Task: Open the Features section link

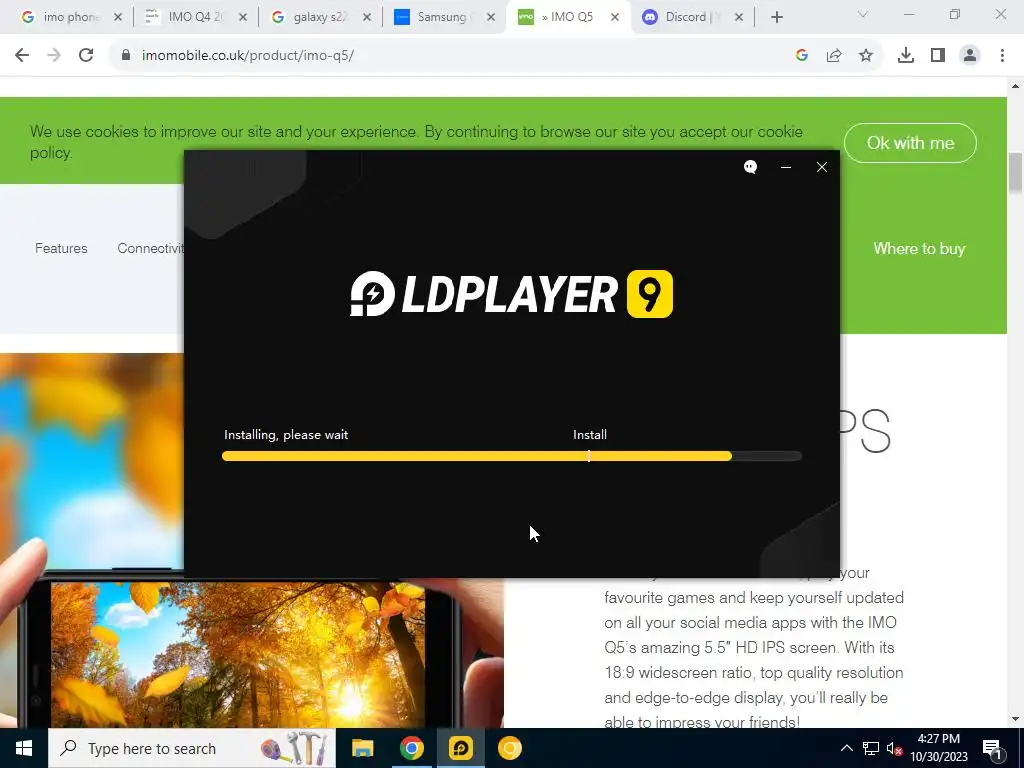Action: tap(61, 248)
